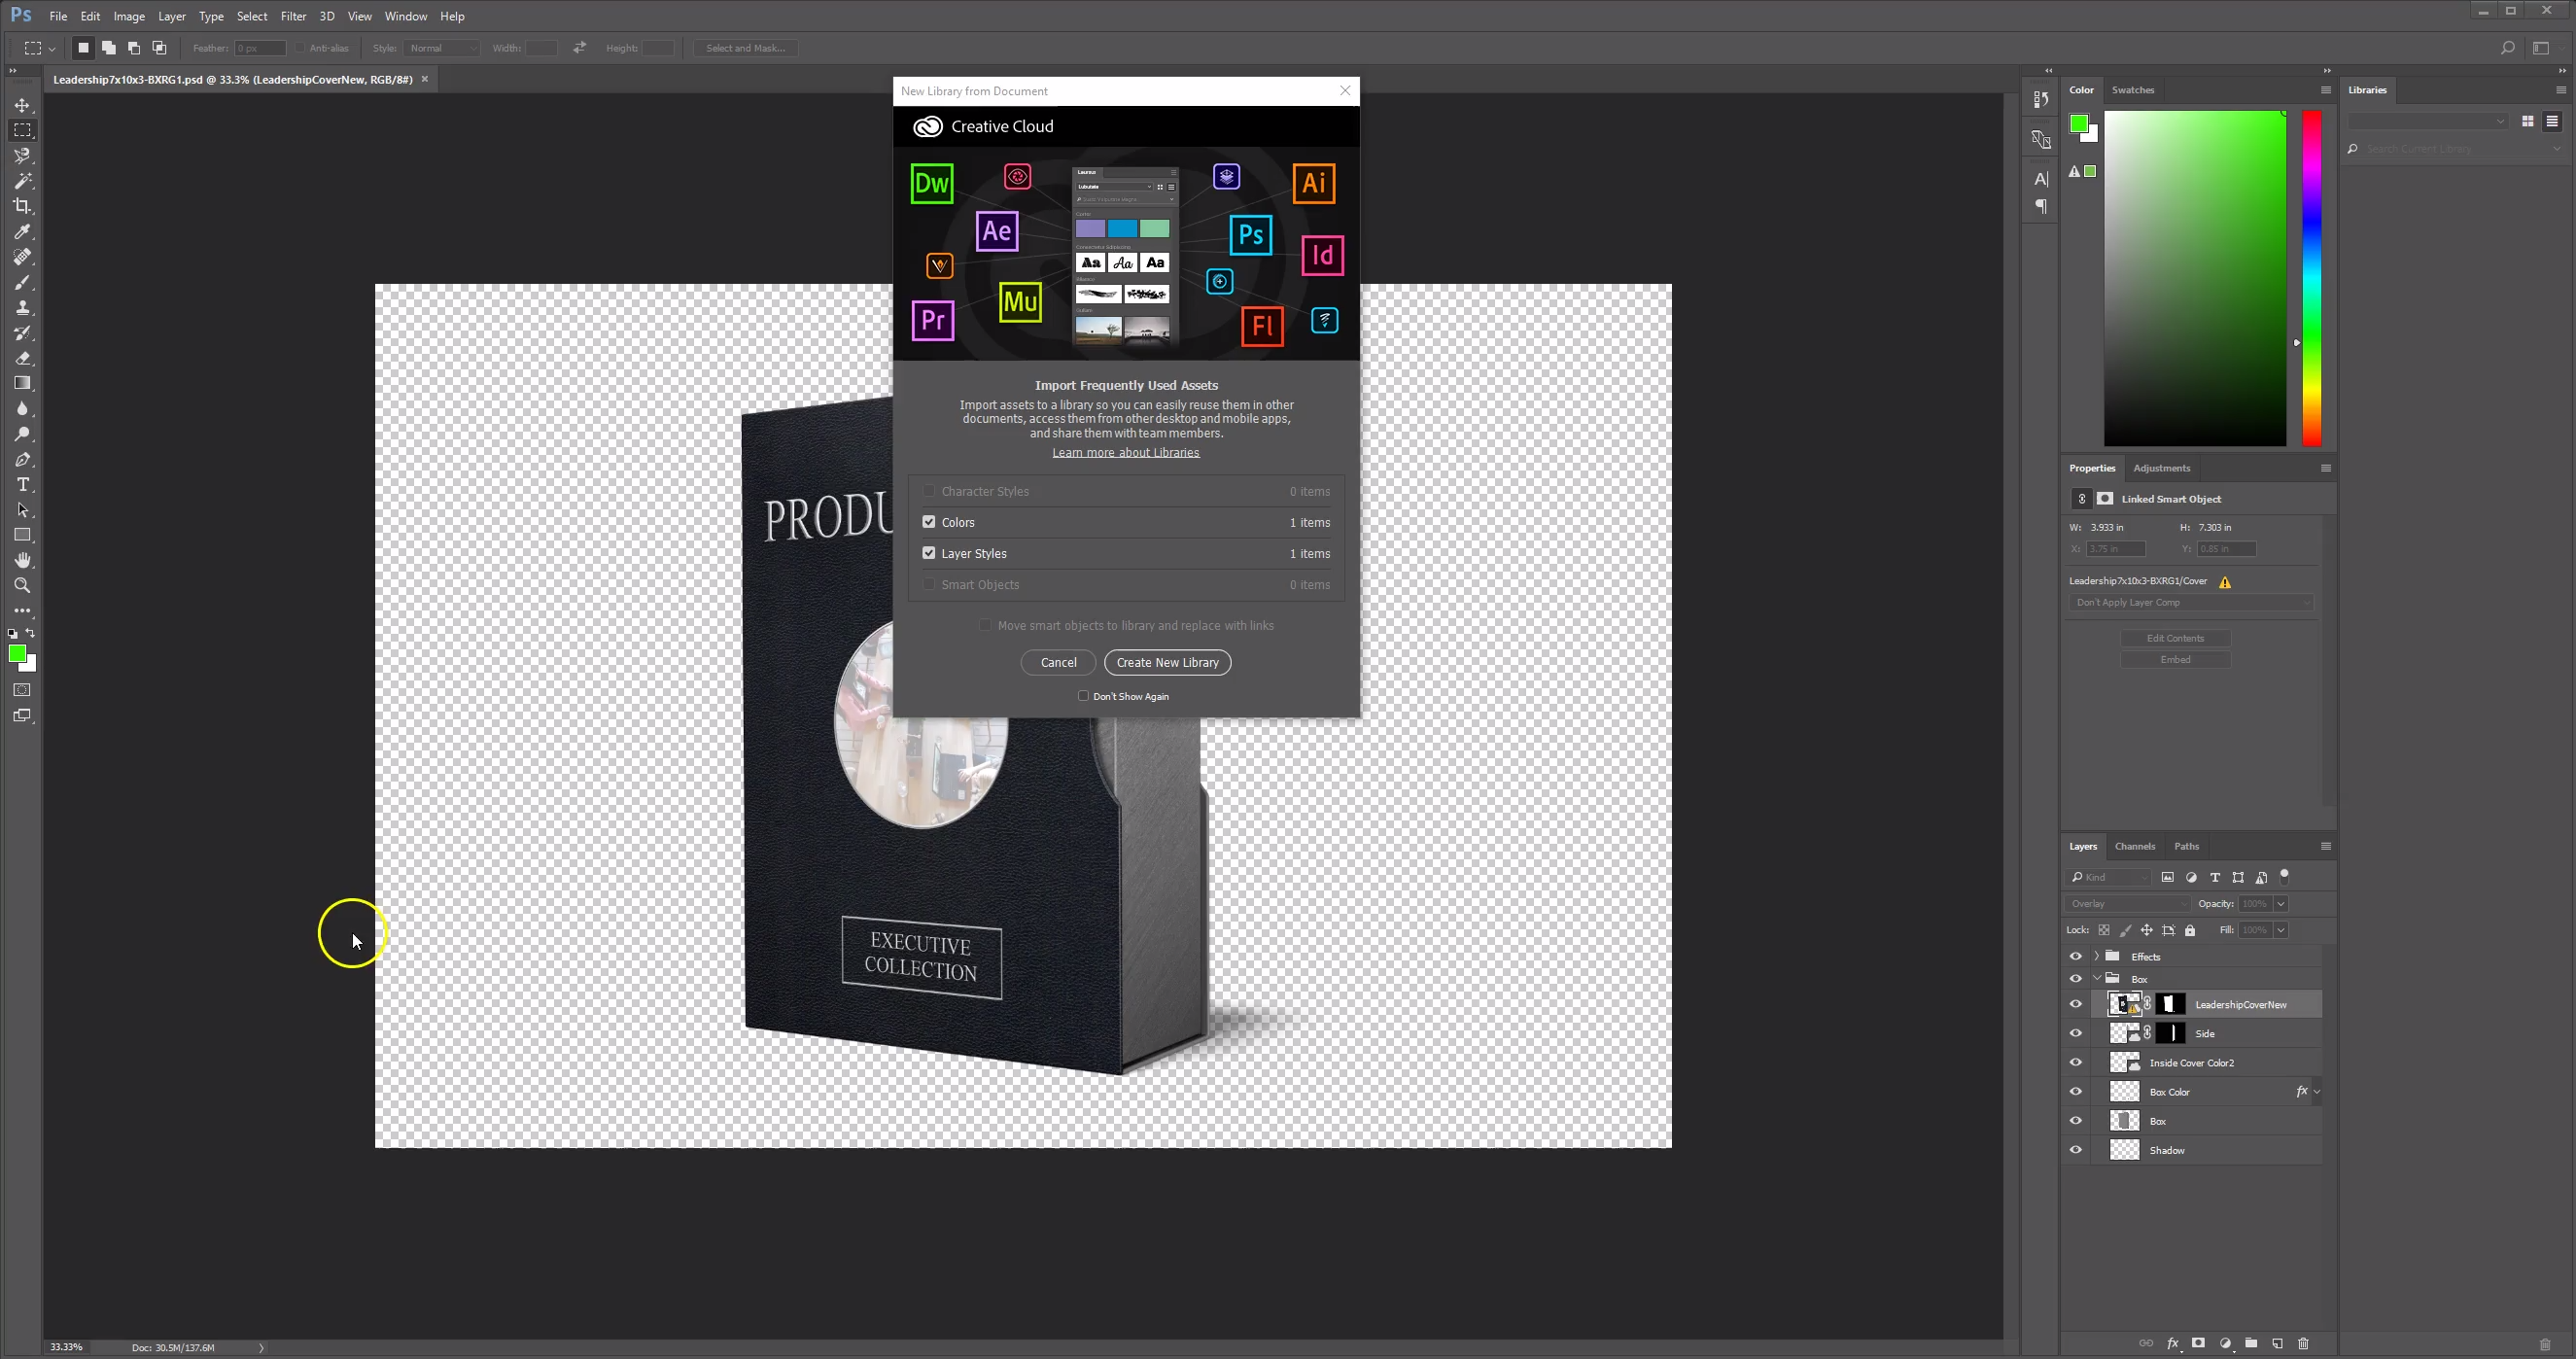This screenshot has width=2576, height=1359.
Task: Toggle Quick Mask mode icon
Action: pos(22,690)
